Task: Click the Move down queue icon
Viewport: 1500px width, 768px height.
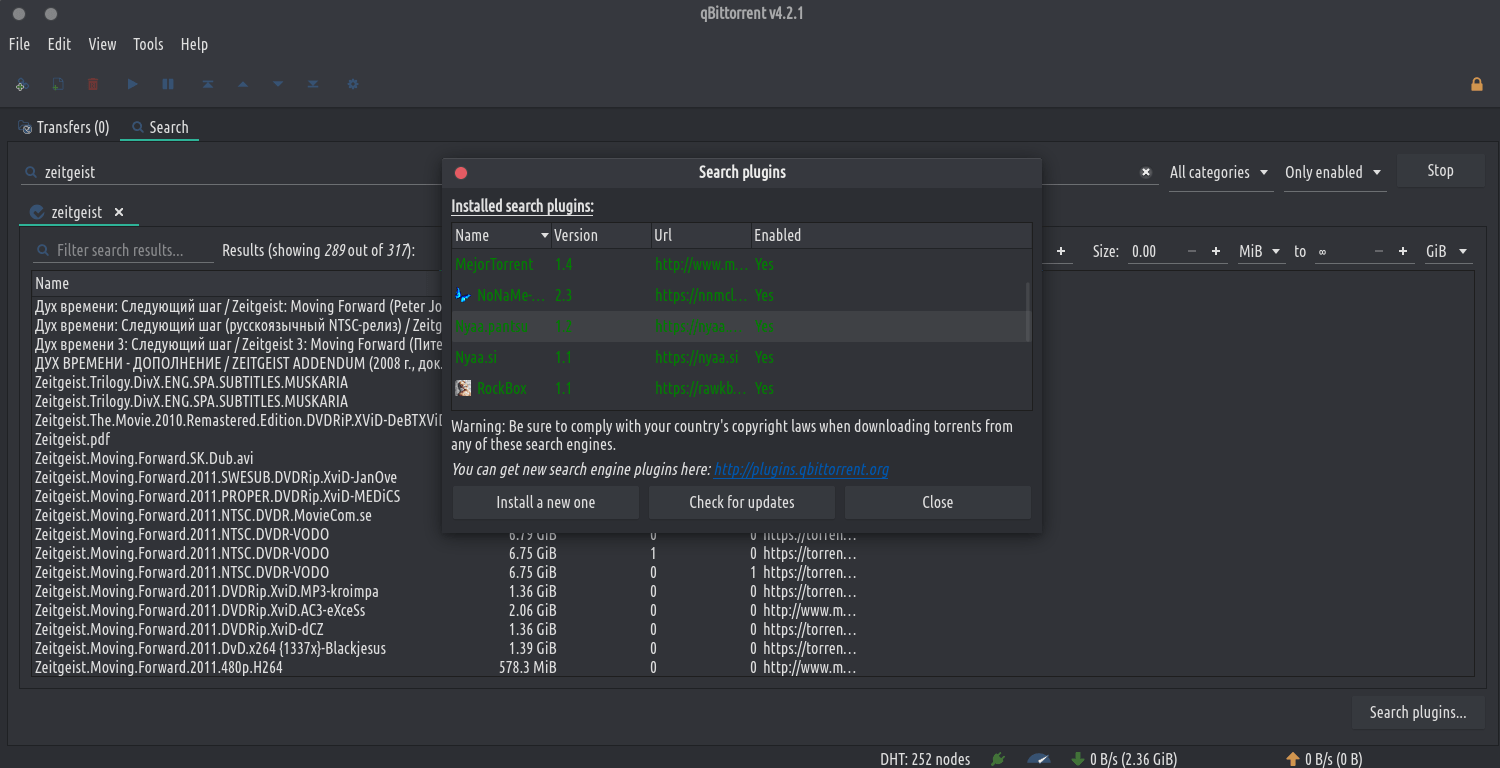Action: point(278,85)
